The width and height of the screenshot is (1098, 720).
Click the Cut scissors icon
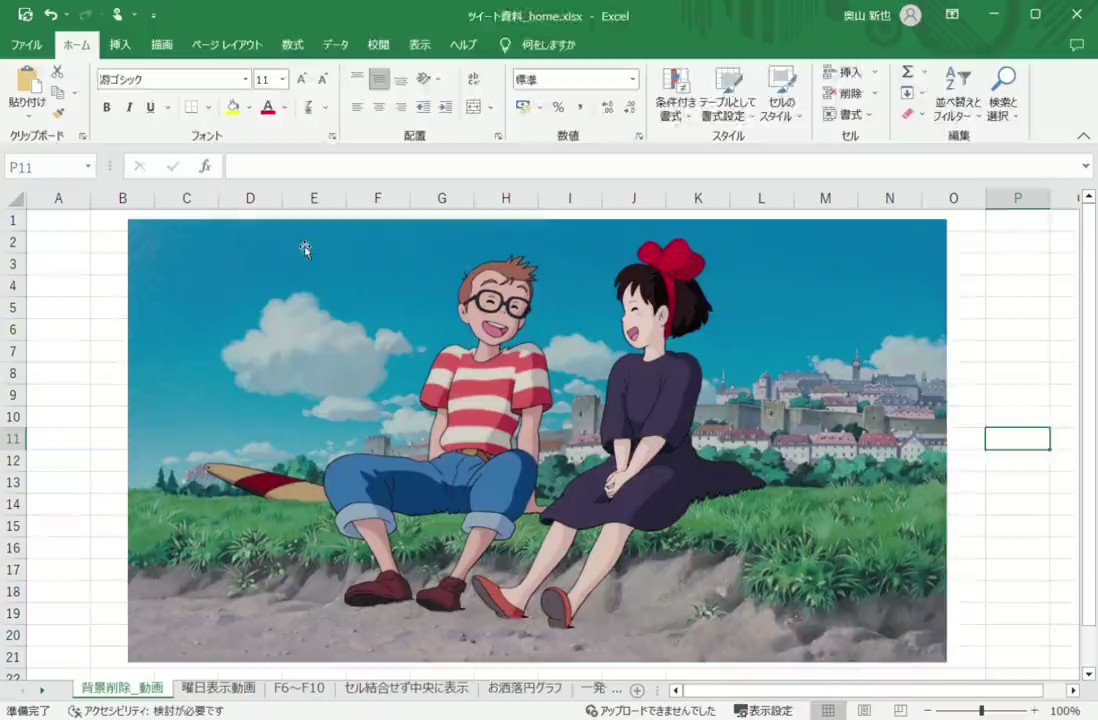pyautogui.click(x=57, y=71)
